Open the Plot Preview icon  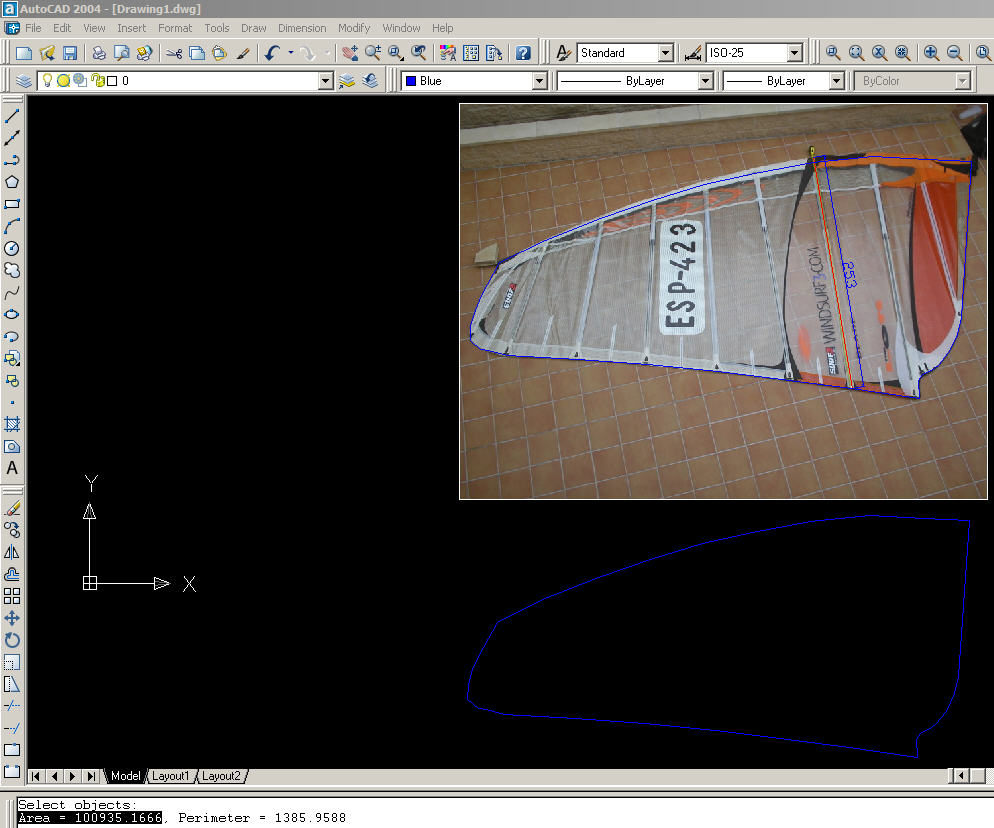pos(121,52)
